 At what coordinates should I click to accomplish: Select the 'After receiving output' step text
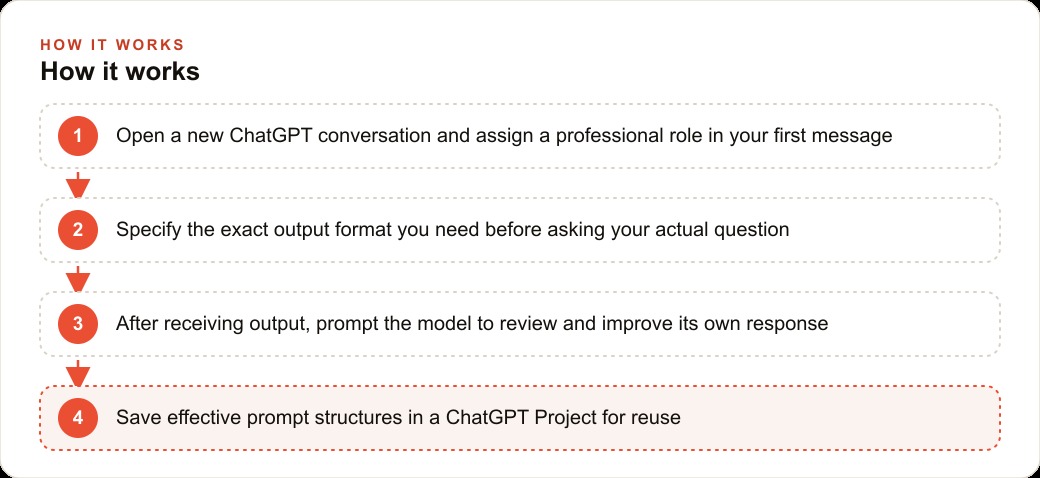pyautogui.click(x=472, y=324)
